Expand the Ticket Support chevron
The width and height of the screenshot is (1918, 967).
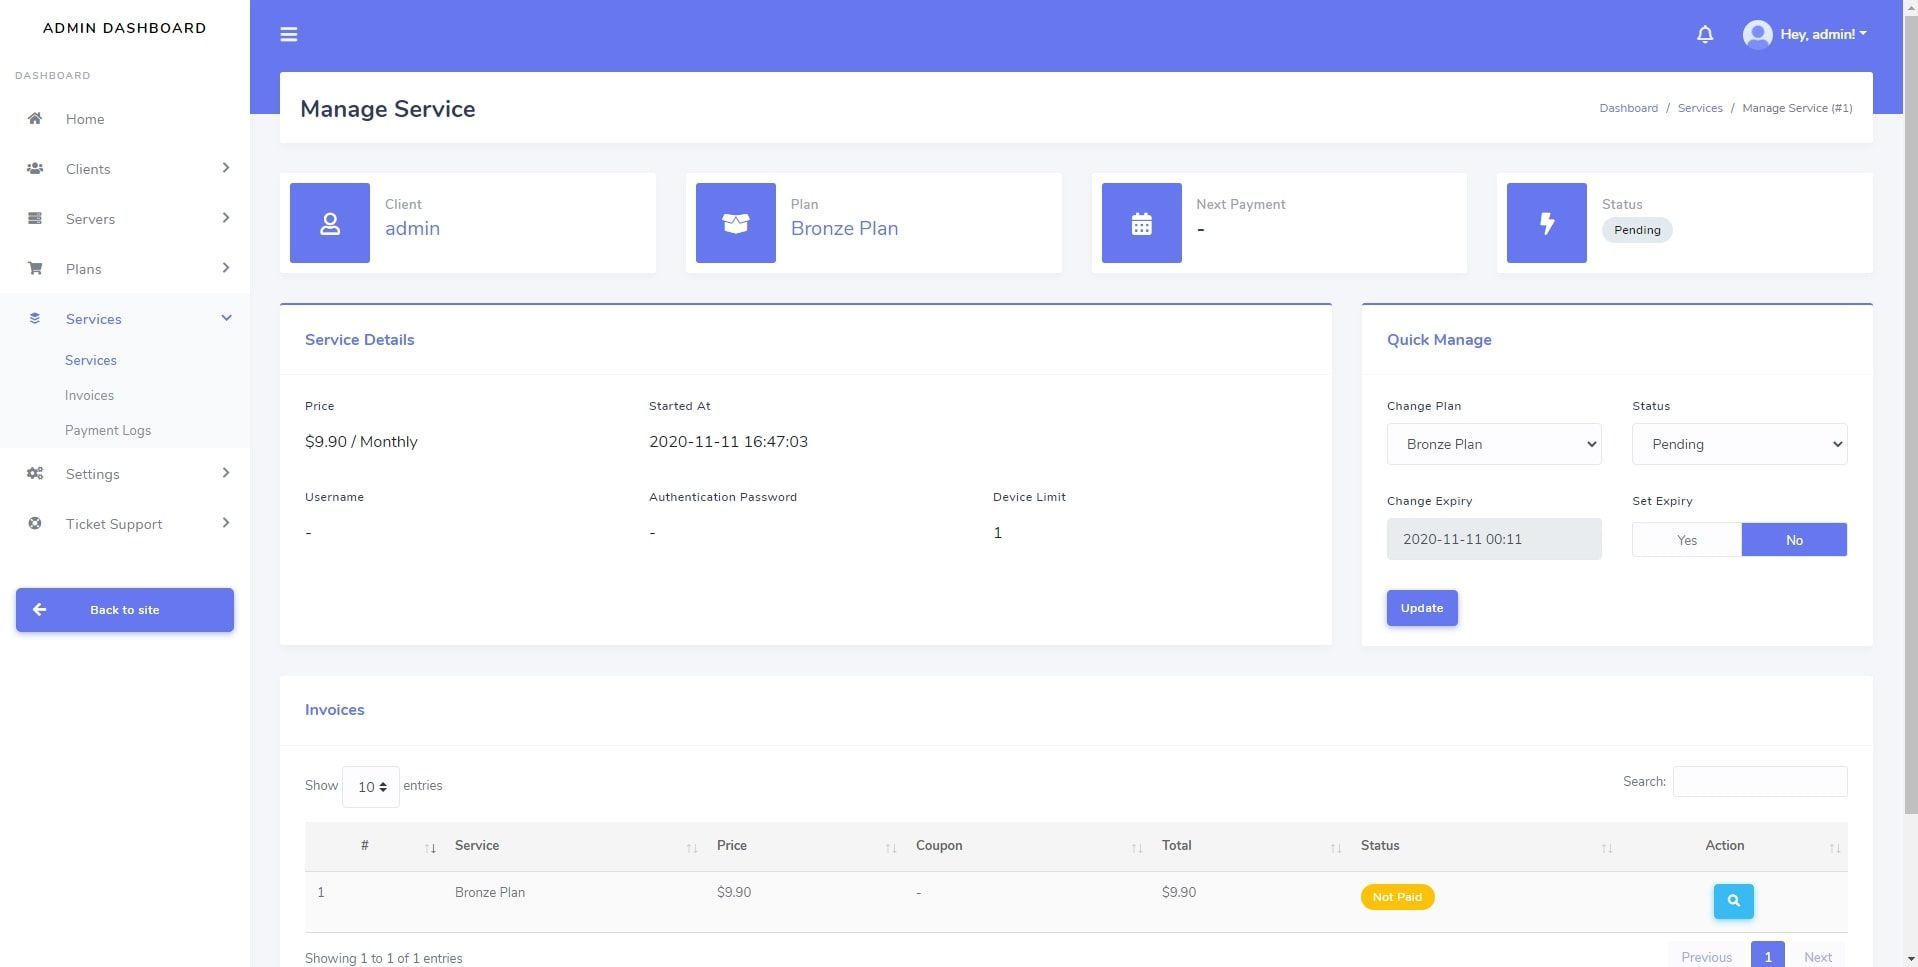tap(226, 523)
